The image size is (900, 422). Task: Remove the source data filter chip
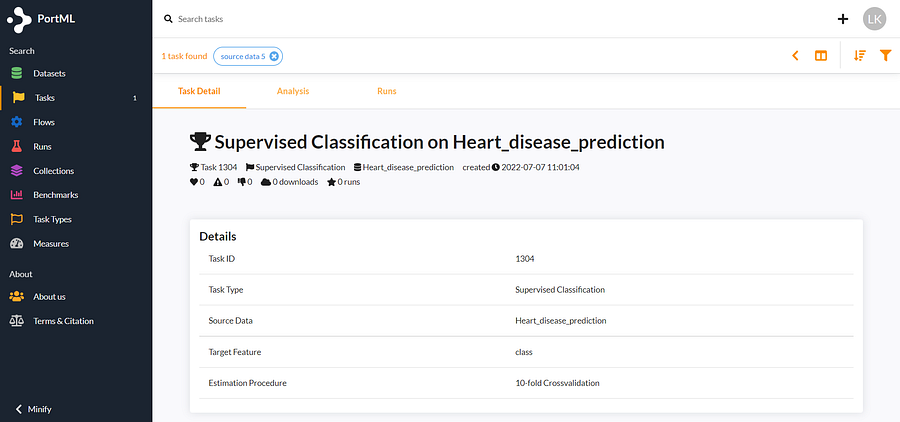274,56
